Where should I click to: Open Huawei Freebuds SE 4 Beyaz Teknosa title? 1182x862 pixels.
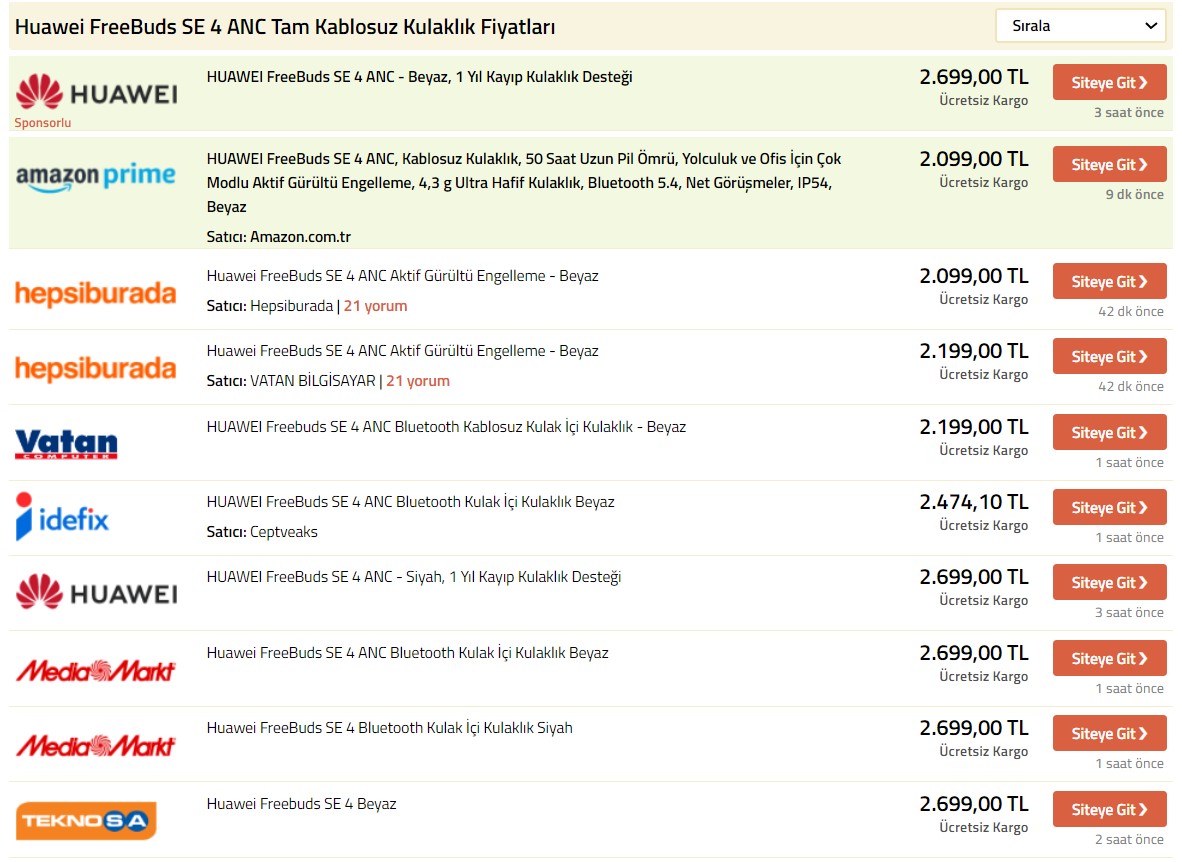(302, 804)
